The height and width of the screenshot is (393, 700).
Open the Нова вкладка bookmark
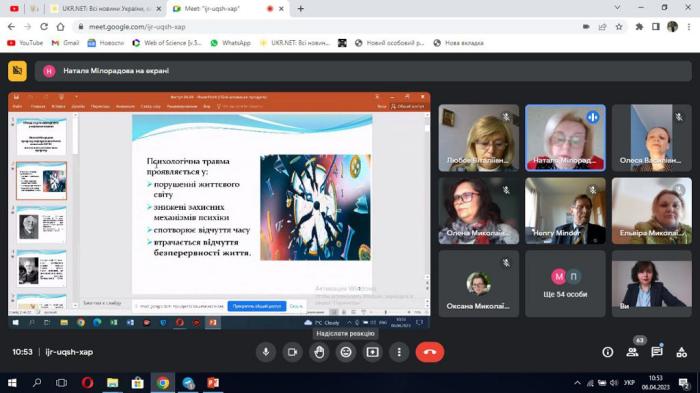click(458, 43)
